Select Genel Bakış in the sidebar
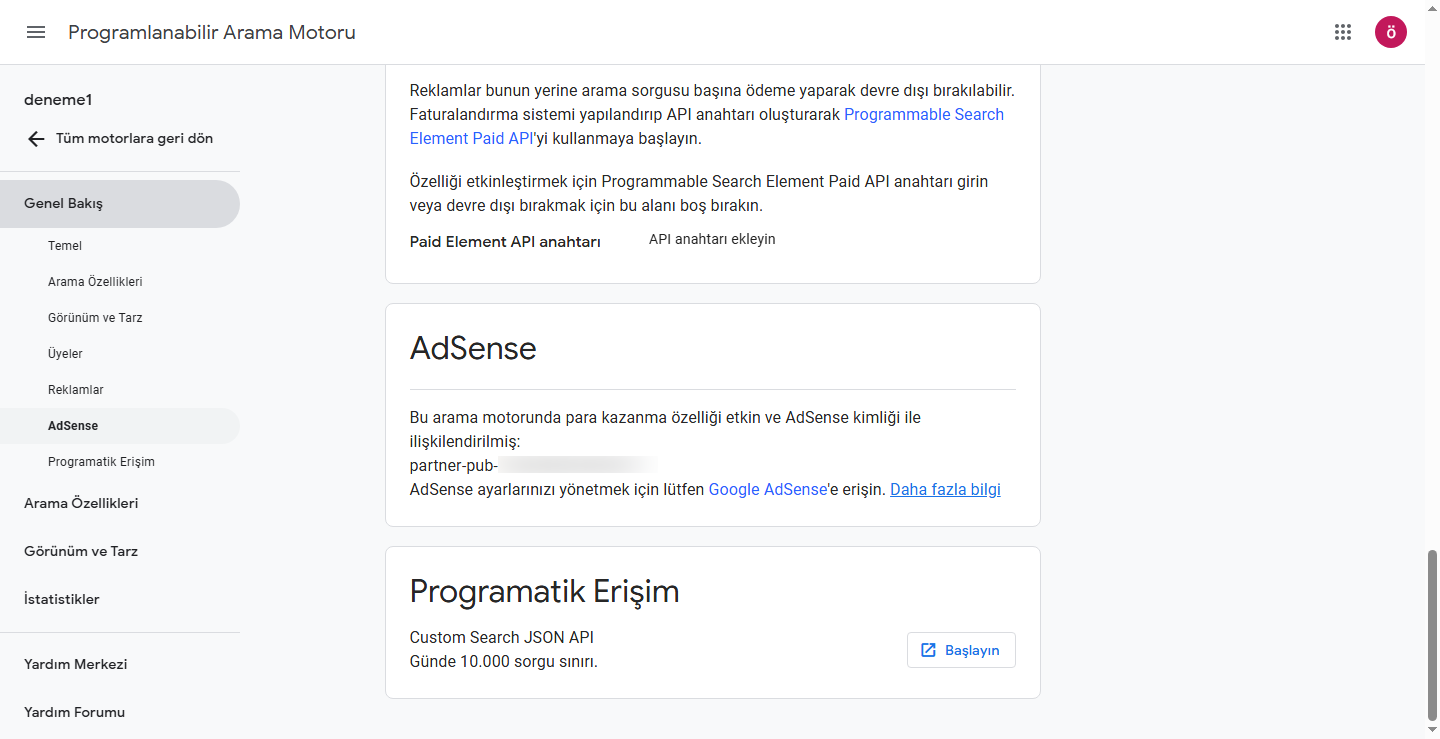This screenshot has height=739, width=1440. [120, 204]
